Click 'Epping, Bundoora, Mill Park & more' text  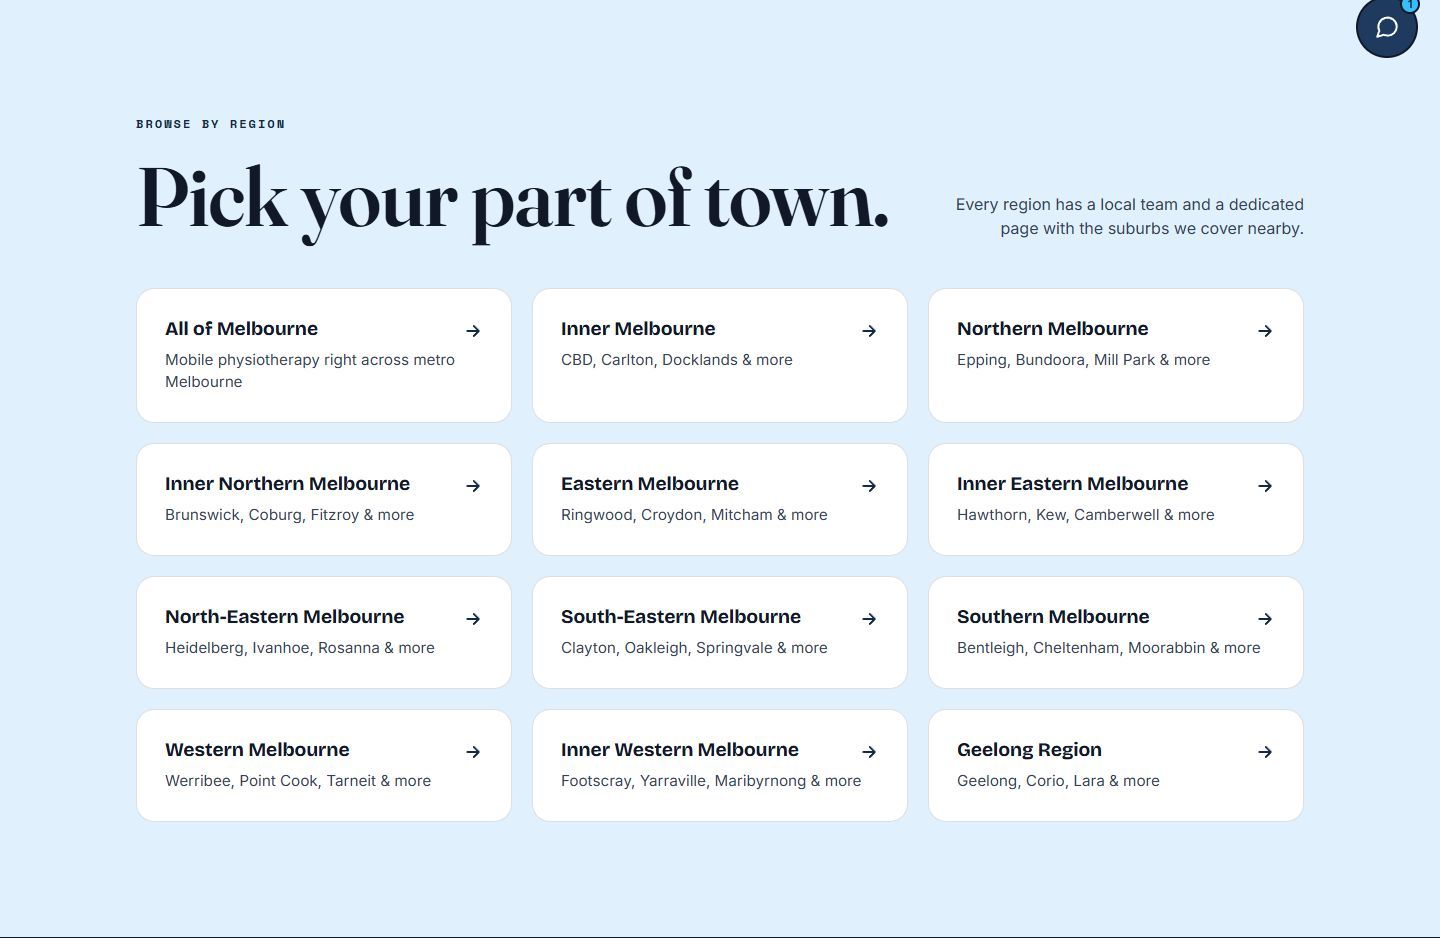[x=1083, y=360]
